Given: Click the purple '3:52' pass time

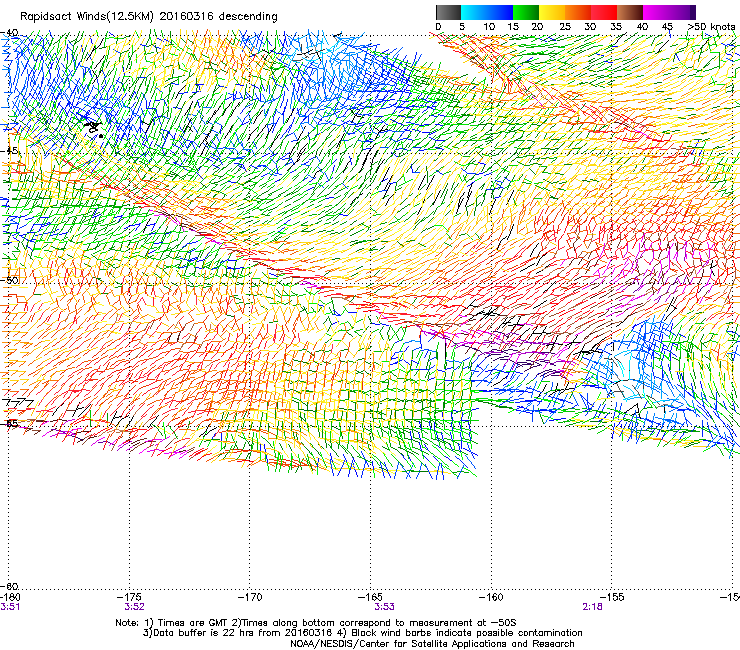Looking at the screenshot, I should (135, 607).
